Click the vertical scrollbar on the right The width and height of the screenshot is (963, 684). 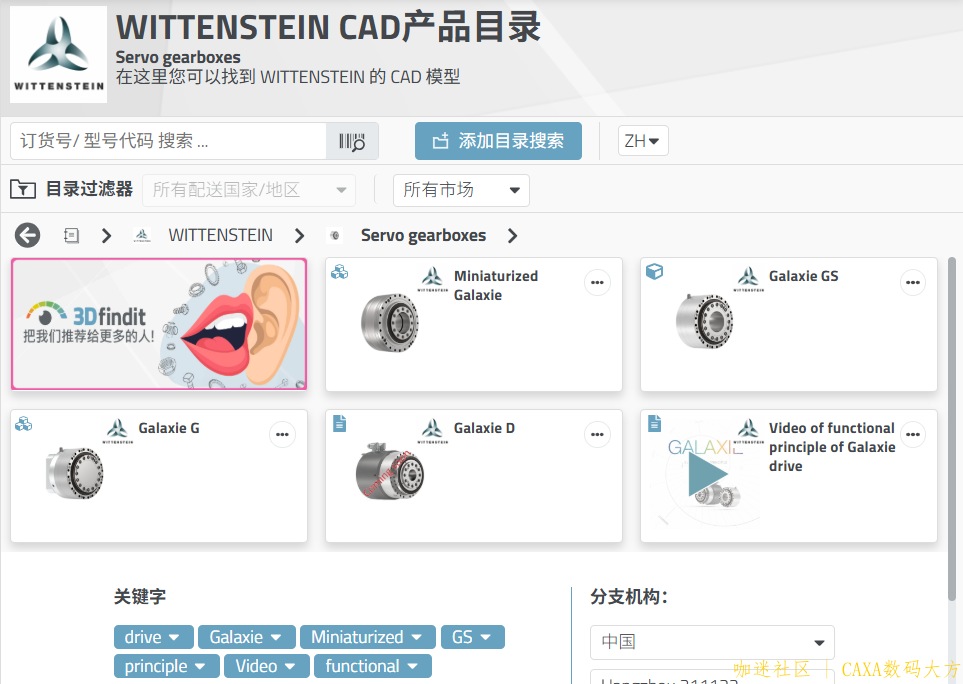(x=952, y=430)
